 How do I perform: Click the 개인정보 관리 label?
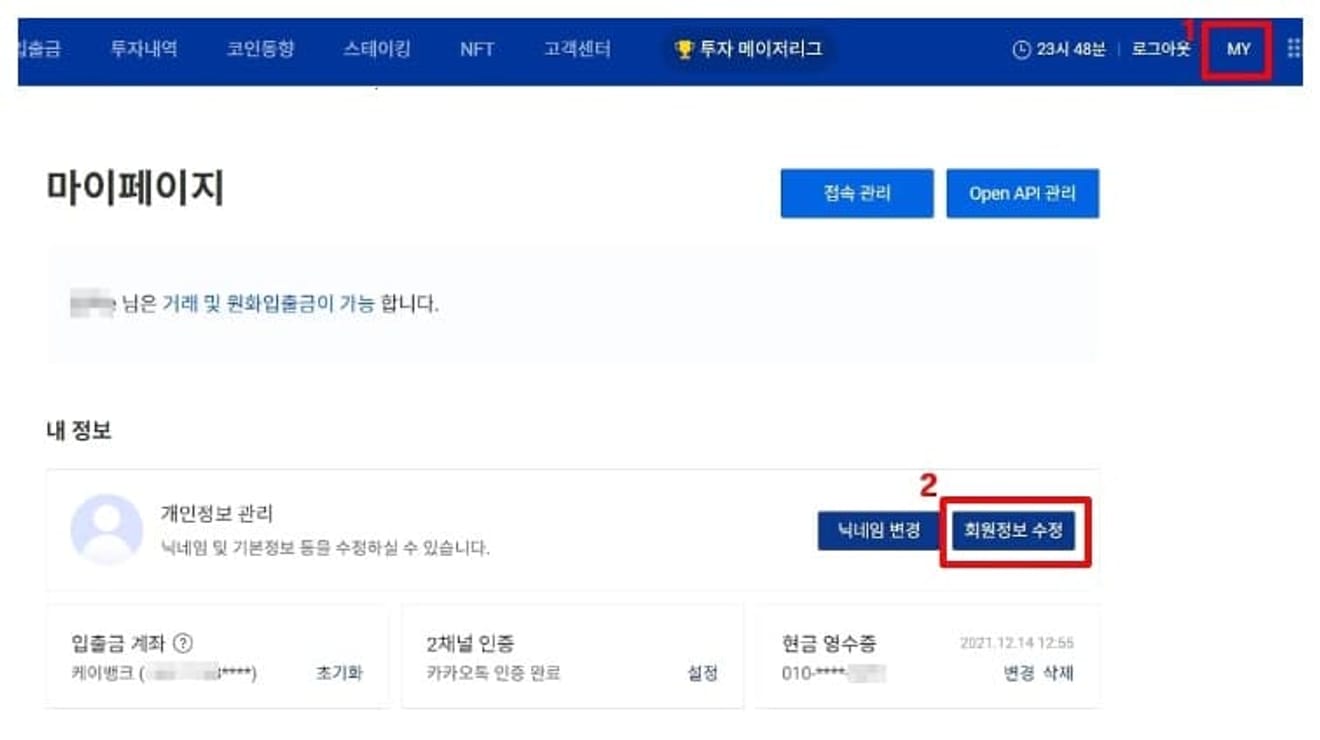217,514
